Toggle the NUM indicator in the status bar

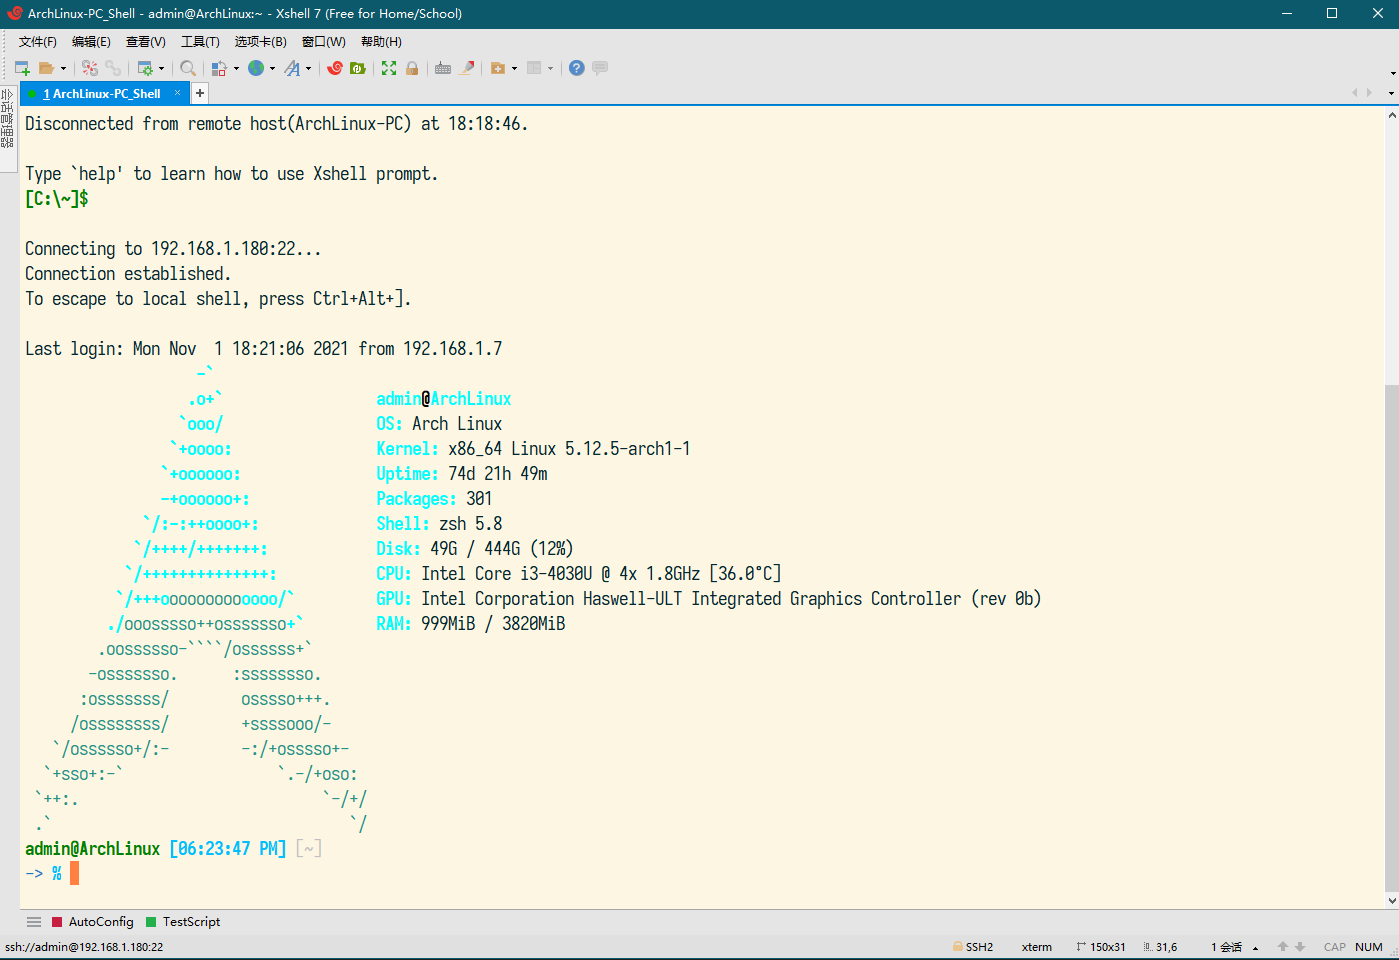pyautogui.click(x=1368, y=946)
